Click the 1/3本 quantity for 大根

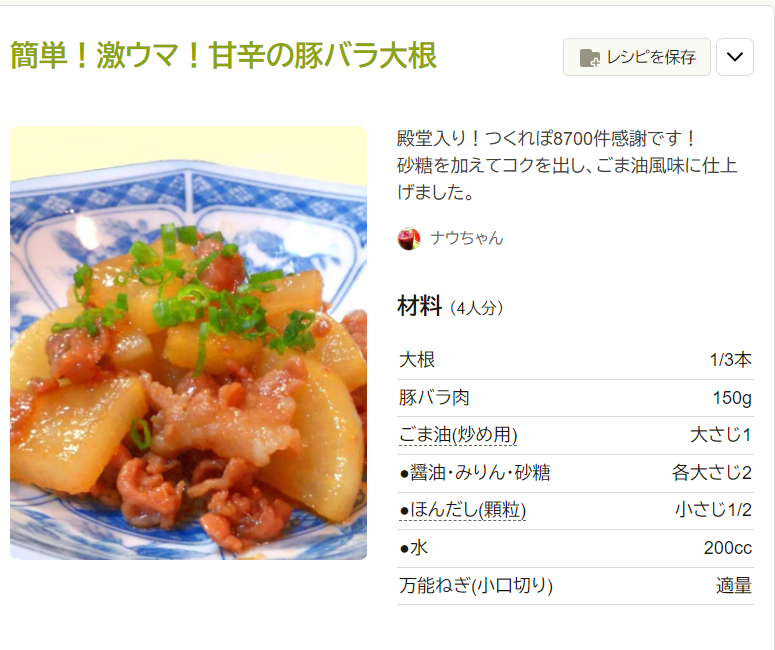[731, 360]
